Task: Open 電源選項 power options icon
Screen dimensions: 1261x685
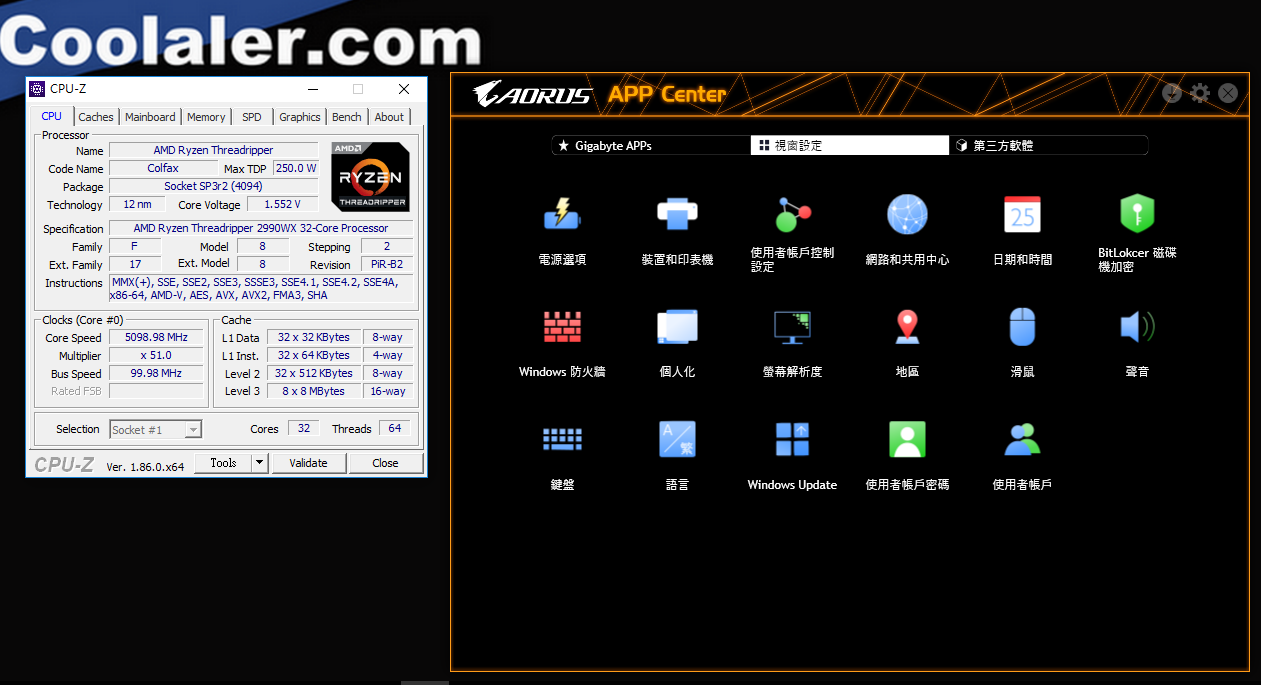Action: 562,214
